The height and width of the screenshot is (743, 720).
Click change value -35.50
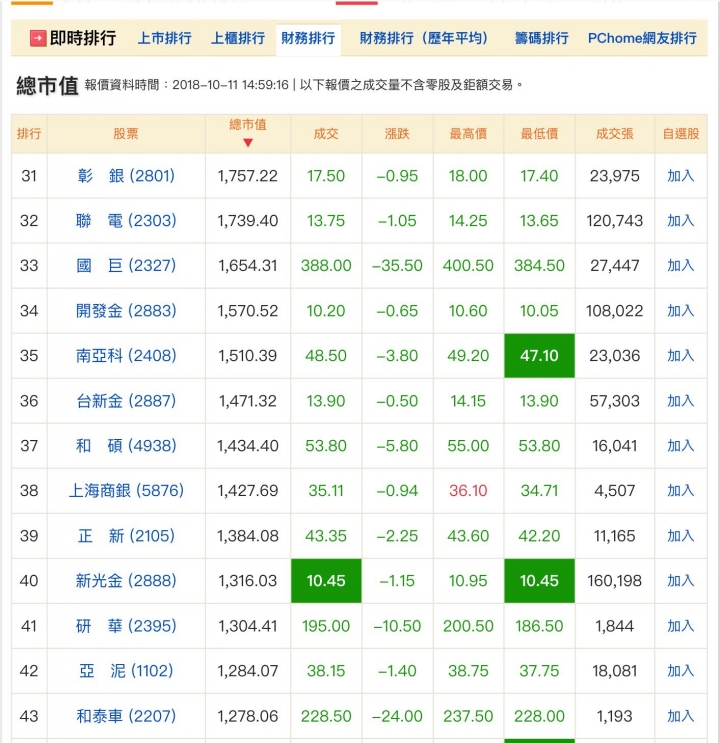[397, 265]
